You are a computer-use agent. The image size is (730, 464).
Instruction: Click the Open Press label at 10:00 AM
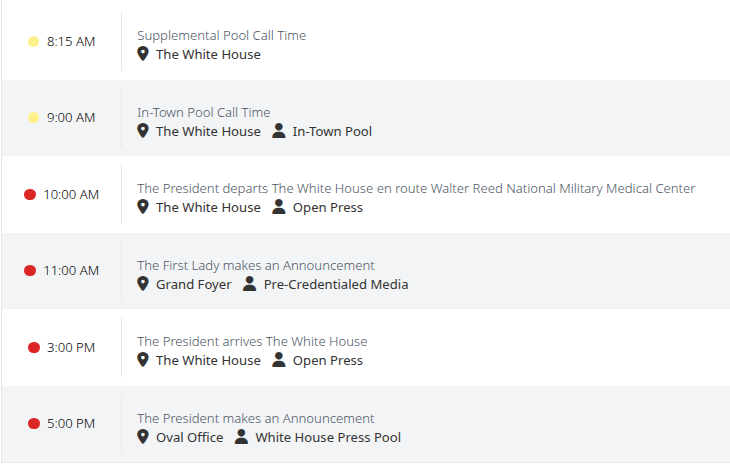(x=327, y=208)
